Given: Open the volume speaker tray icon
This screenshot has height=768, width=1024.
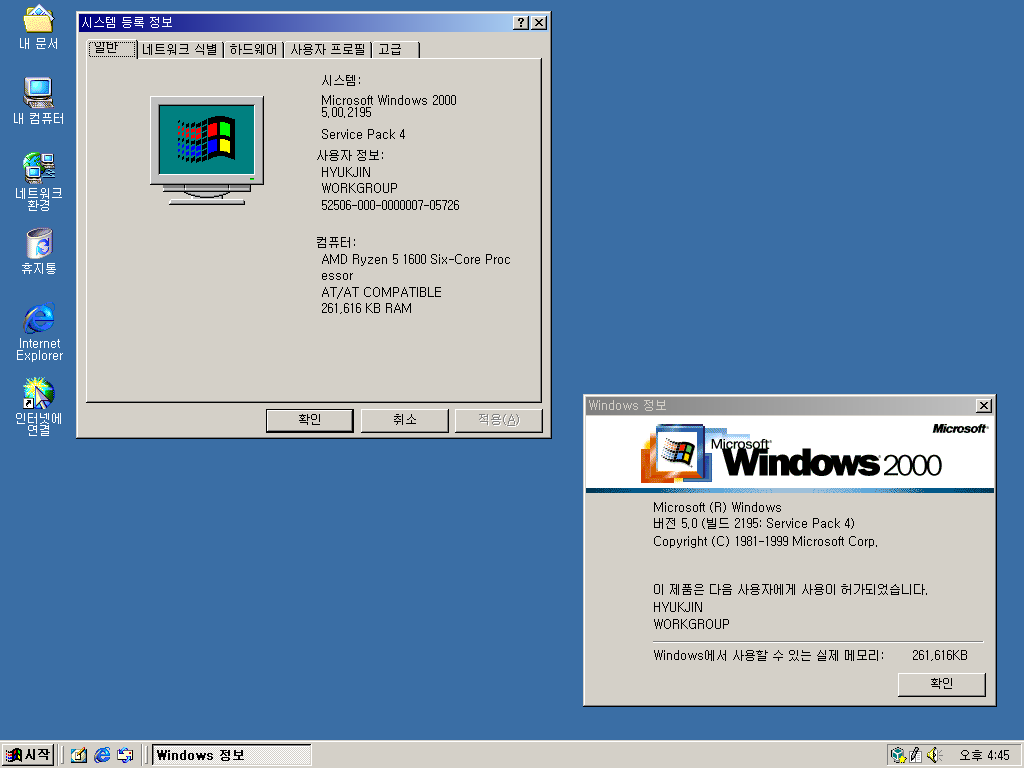Looking at the screenshot, I should pos(934,755).
